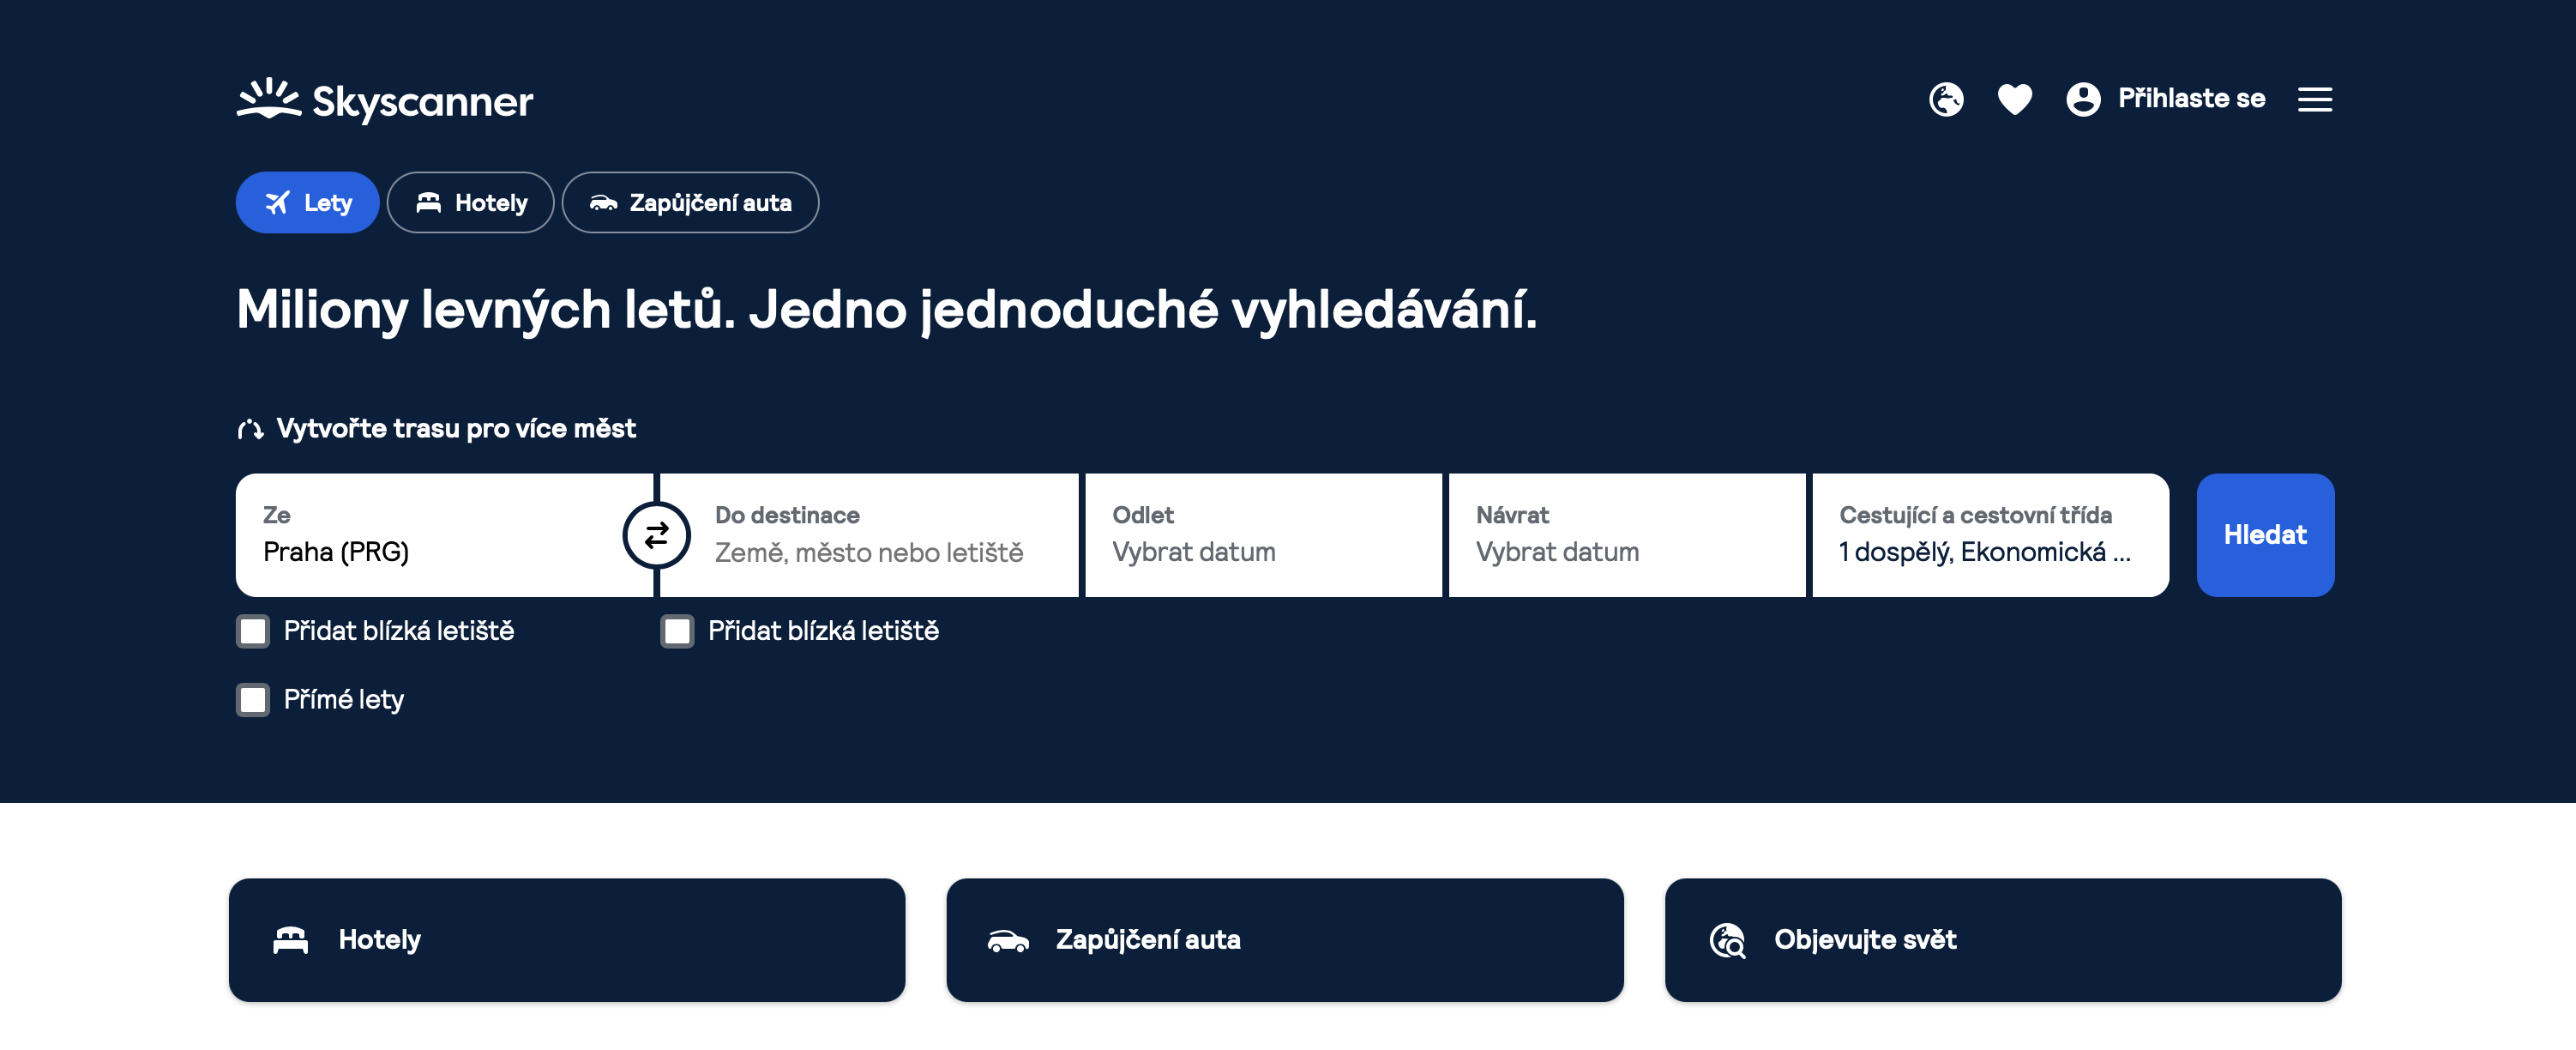Click the swap origin and destination arrows
Viewport: 2576px width, 1050px height.
657,535
